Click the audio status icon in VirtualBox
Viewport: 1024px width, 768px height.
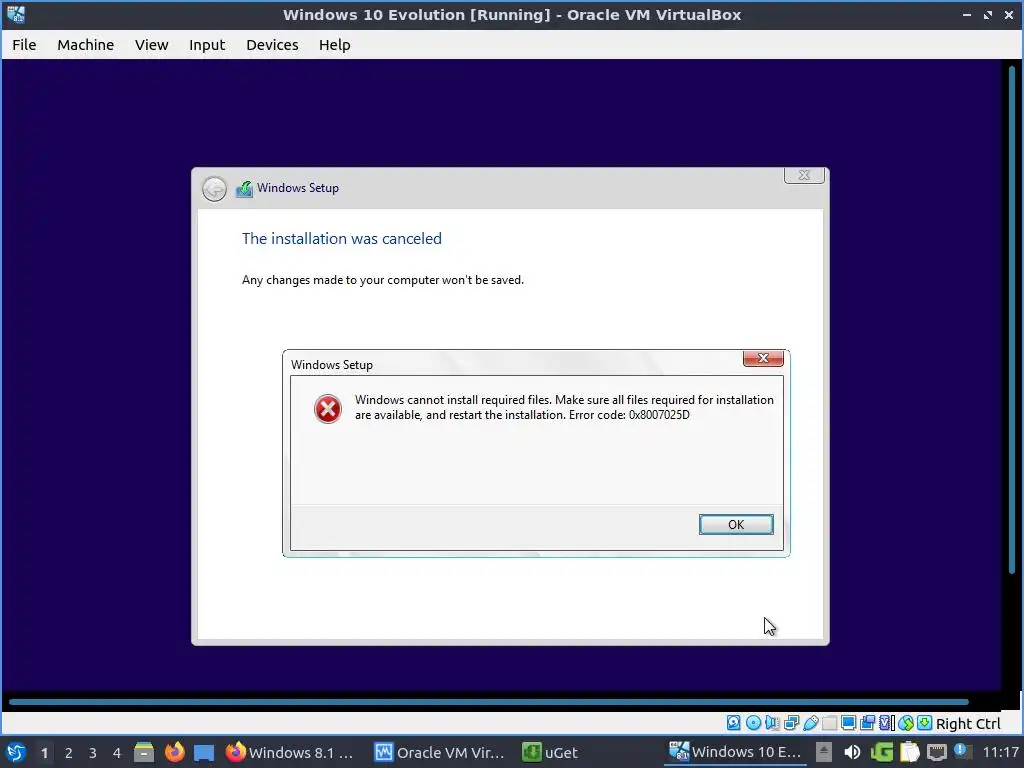(x=772, y=723)
